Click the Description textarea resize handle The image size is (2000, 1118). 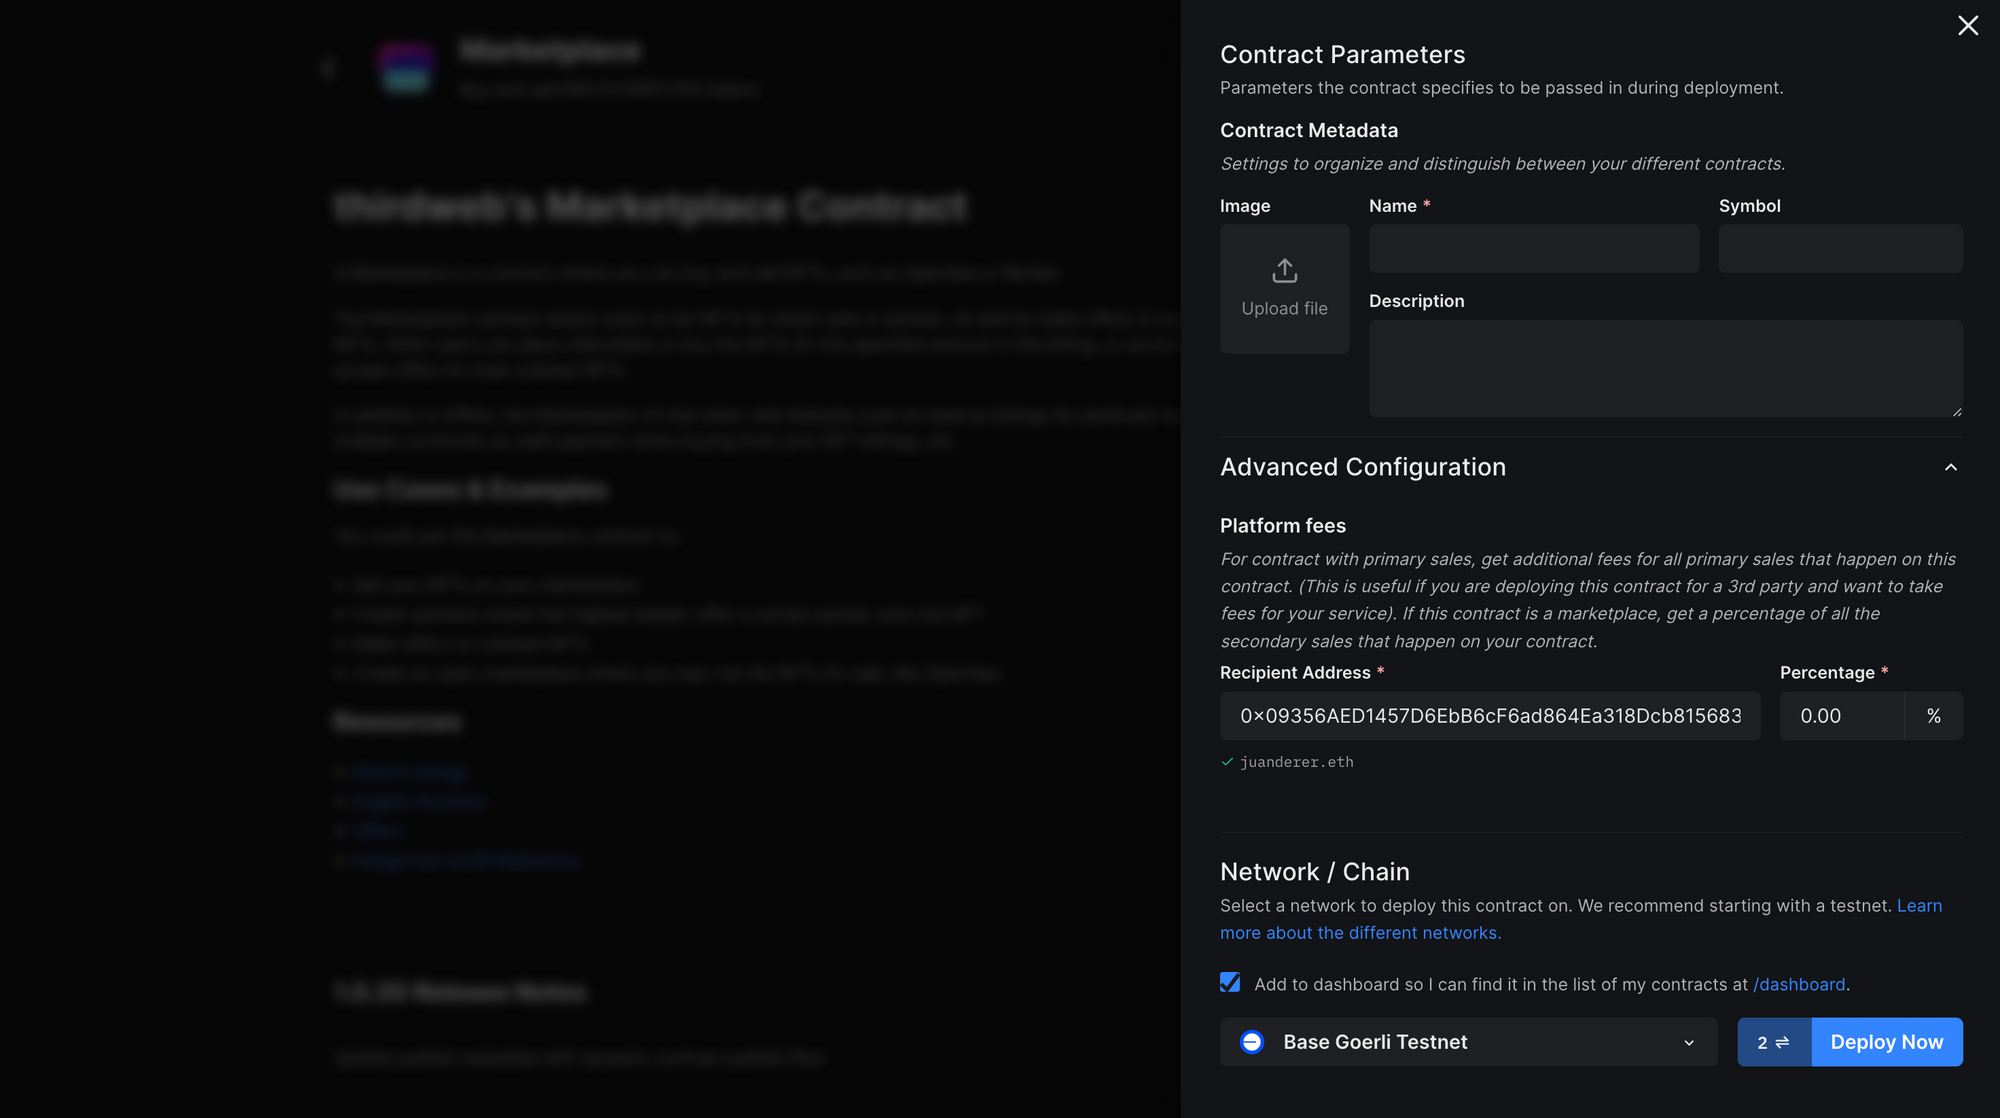pos(1956,411)
